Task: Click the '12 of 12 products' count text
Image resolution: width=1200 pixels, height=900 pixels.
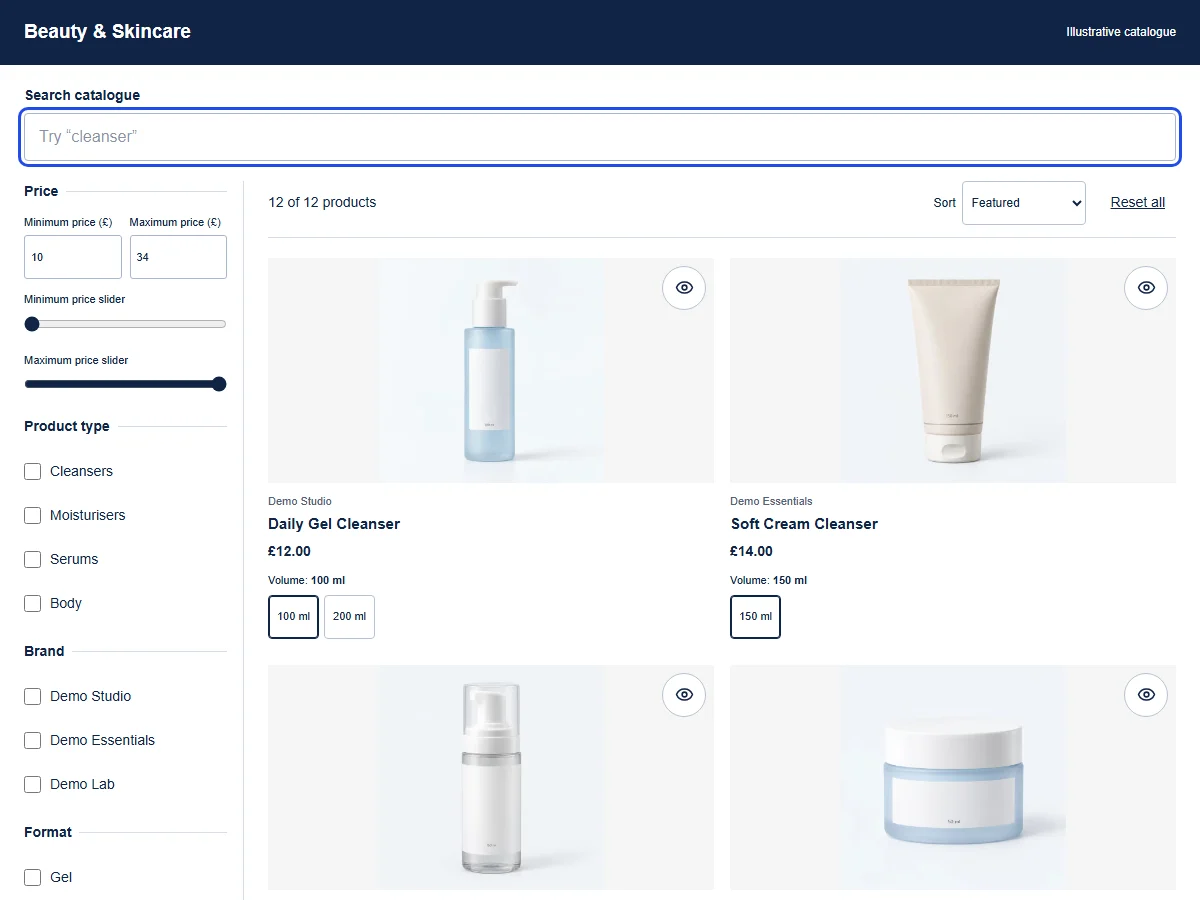Action: point(322,202)
